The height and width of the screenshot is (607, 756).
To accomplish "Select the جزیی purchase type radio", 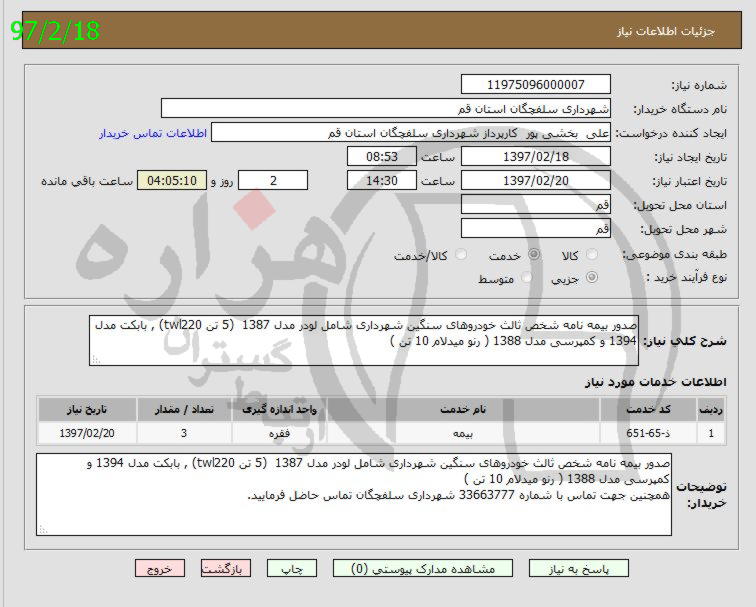I will tap(592, 277).
